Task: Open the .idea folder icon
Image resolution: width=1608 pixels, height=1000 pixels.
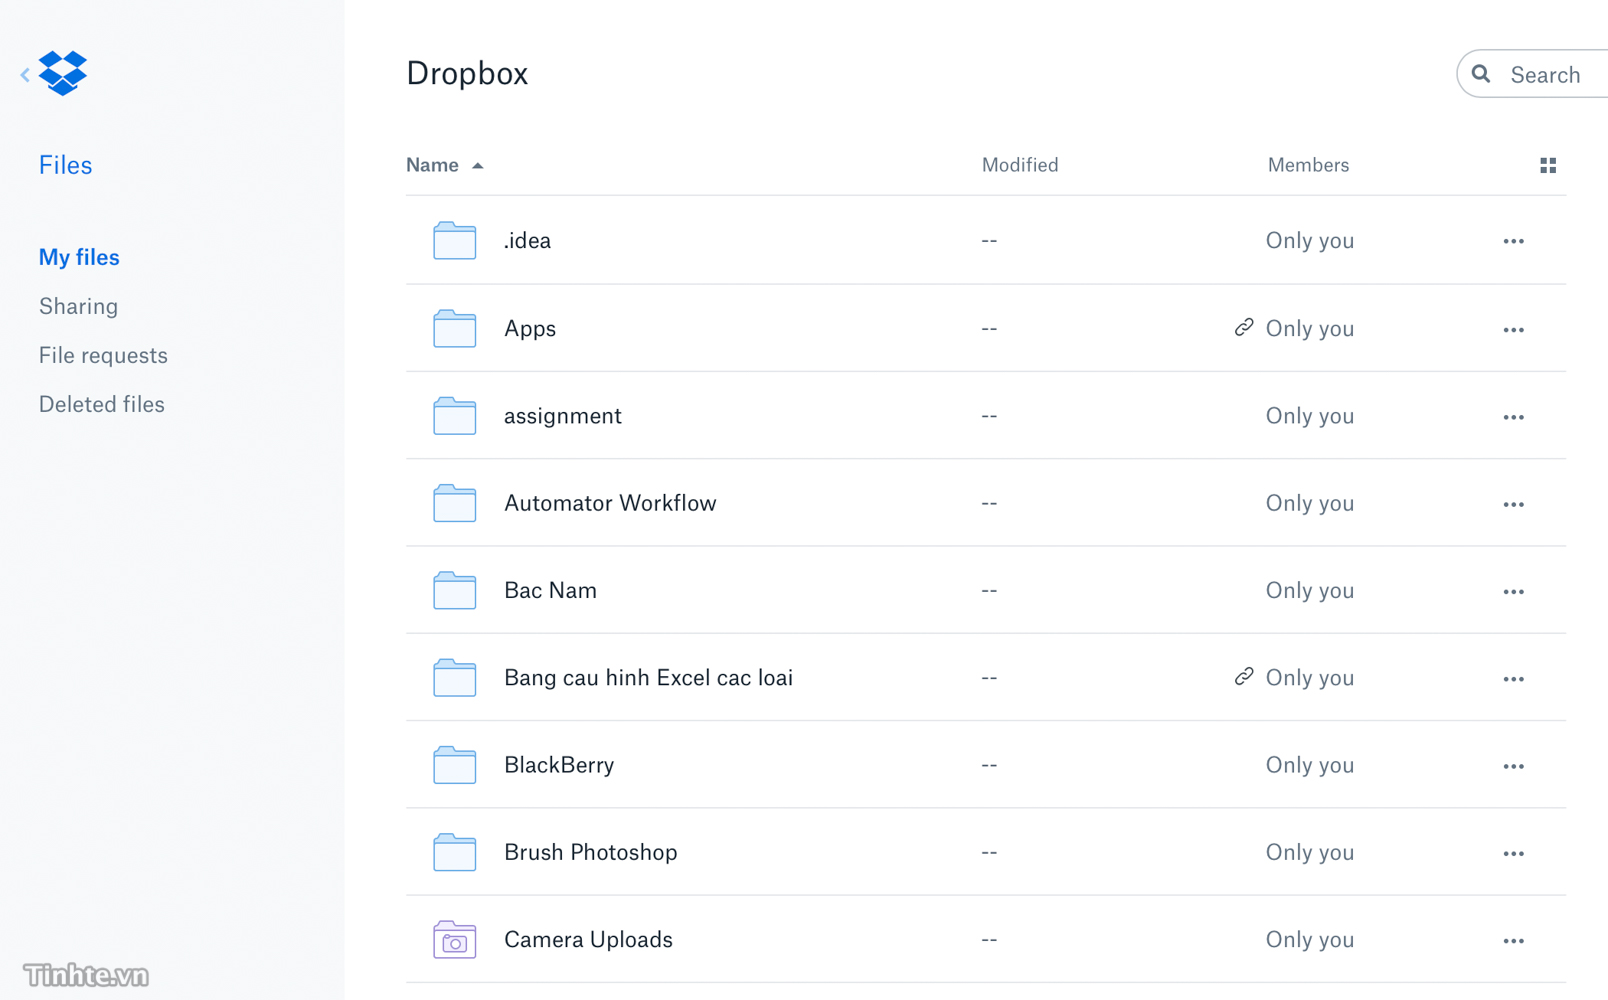Action: click(x=454, y=240)
